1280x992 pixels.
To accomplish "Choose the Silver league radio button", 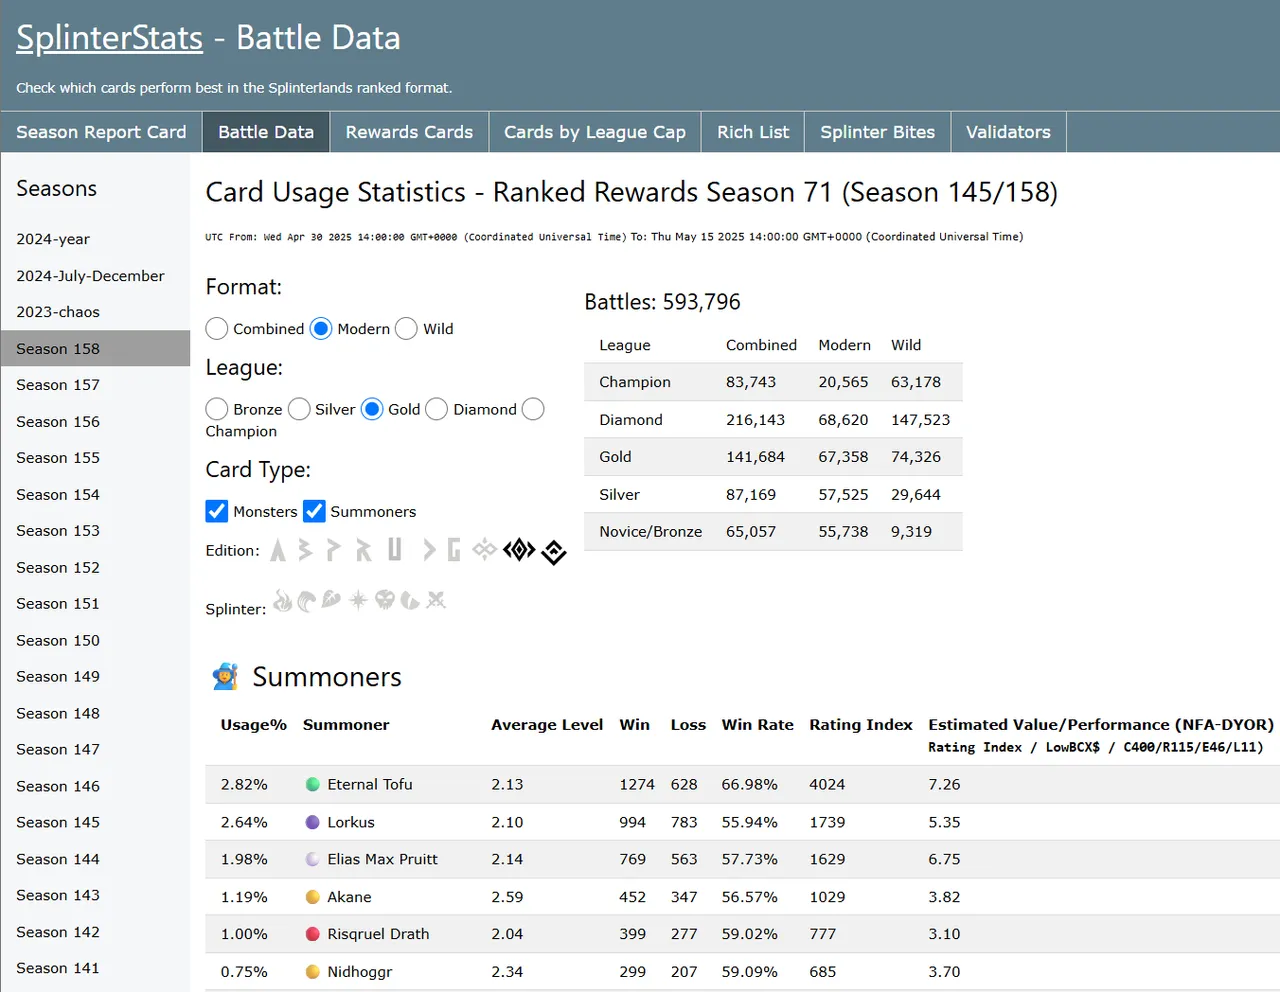I will point(299,409).
